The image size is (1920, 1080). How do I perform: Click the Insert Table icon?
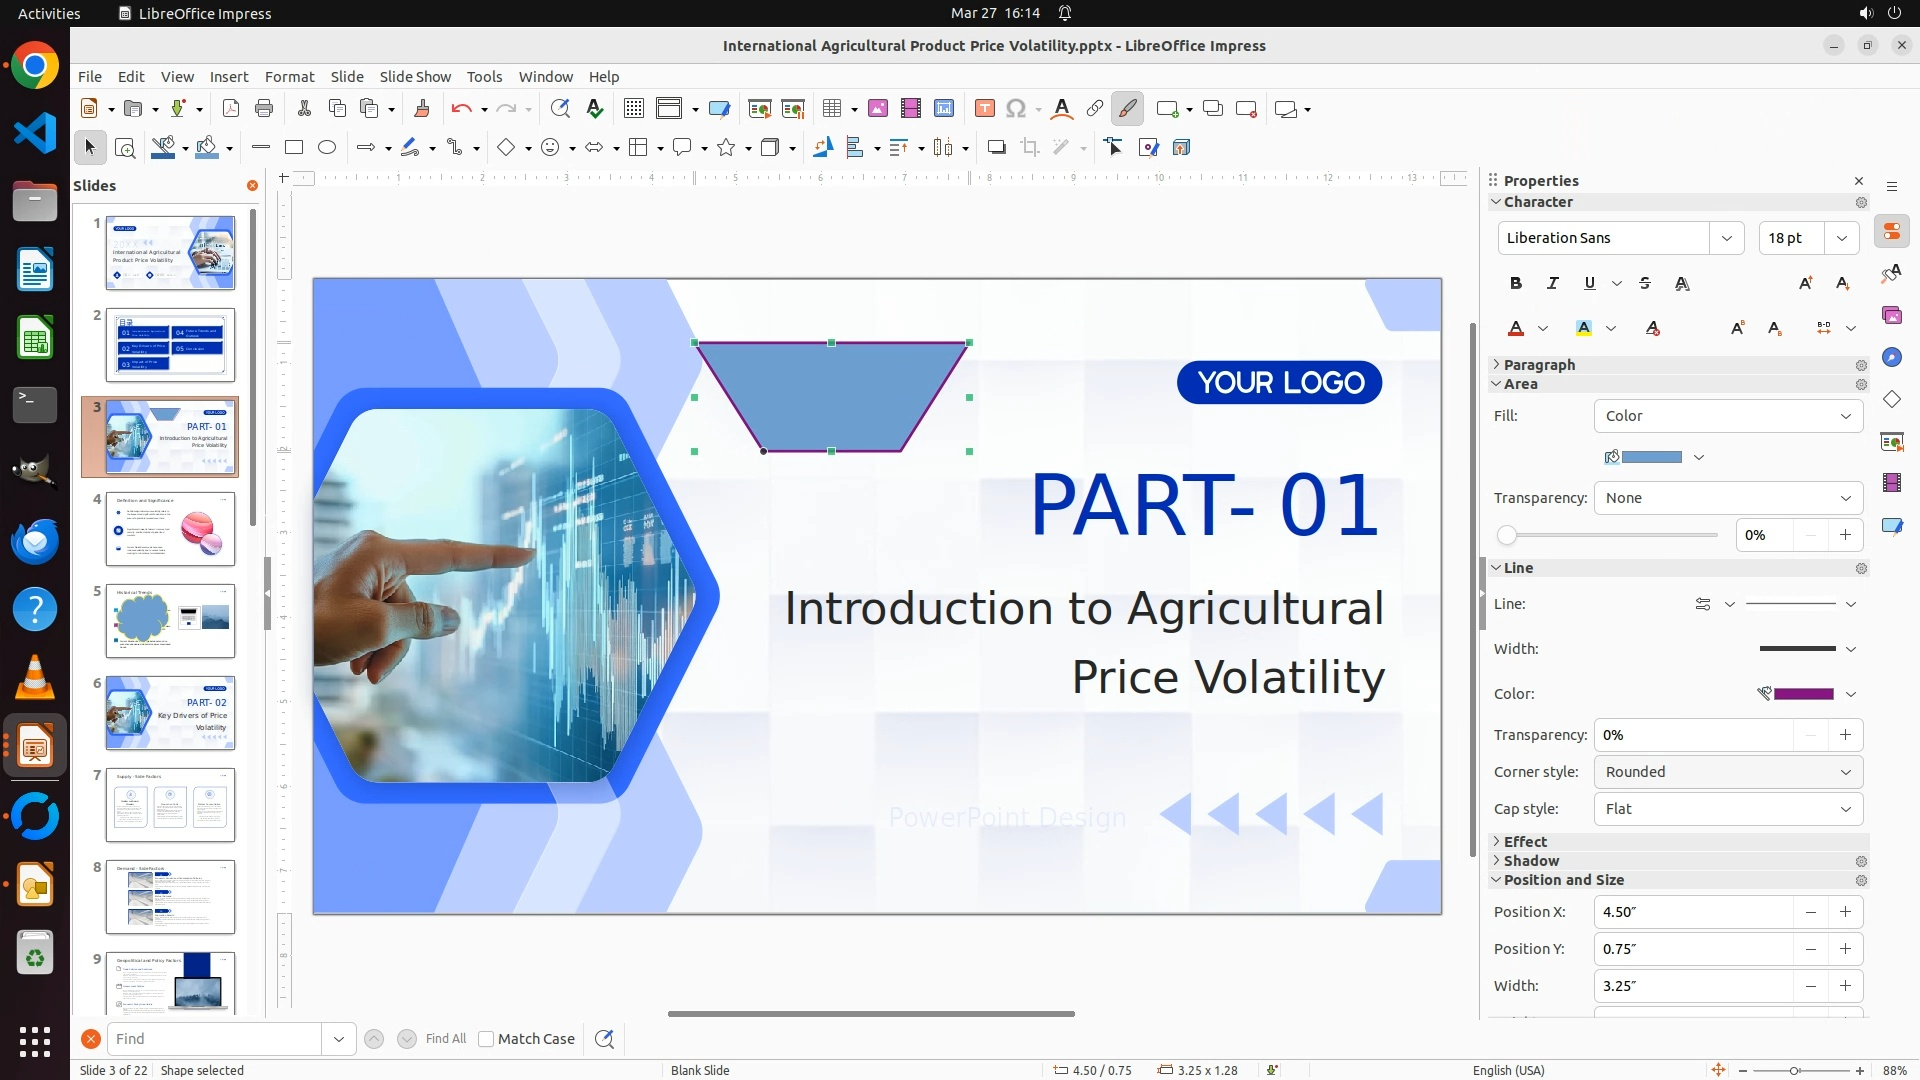pyautogui.click(x=832, y=109)
